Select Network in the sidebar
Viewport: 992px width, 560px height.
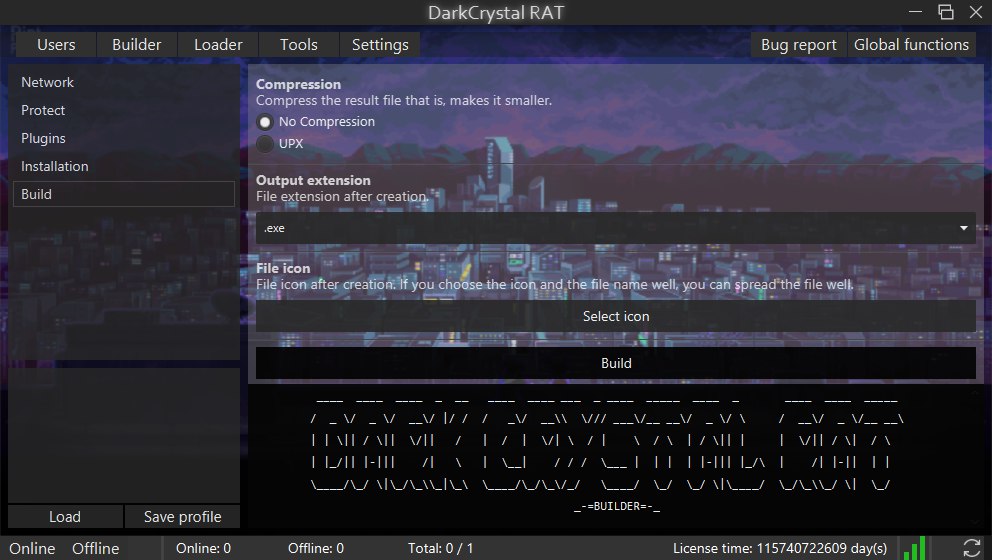pos(124,82)
